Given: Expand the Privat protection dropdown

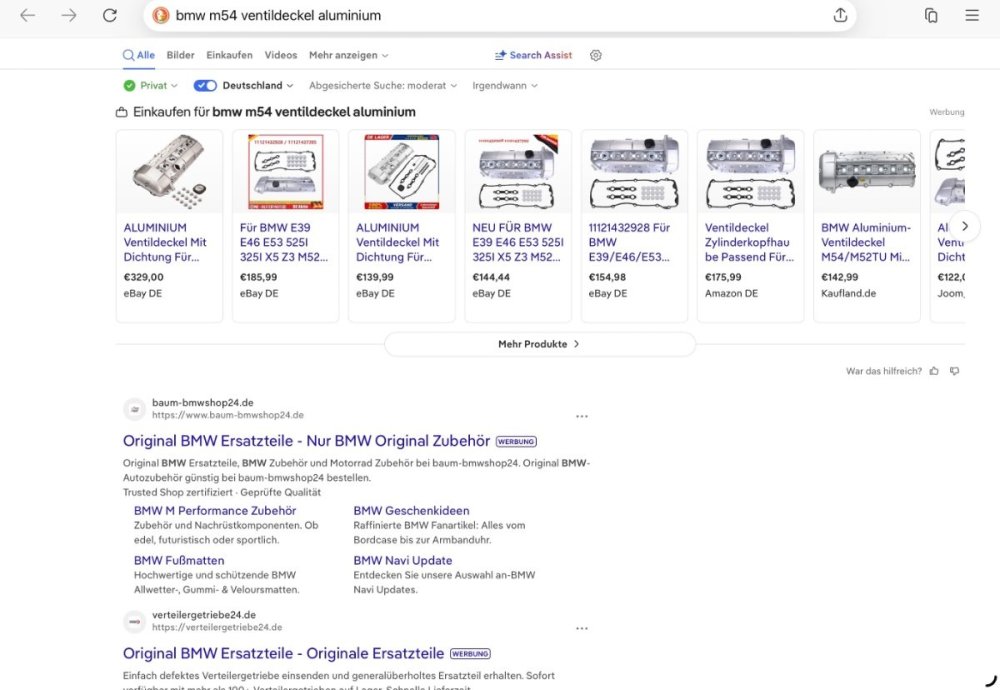Looking at the screenshot, I should [x=151, y=85].
